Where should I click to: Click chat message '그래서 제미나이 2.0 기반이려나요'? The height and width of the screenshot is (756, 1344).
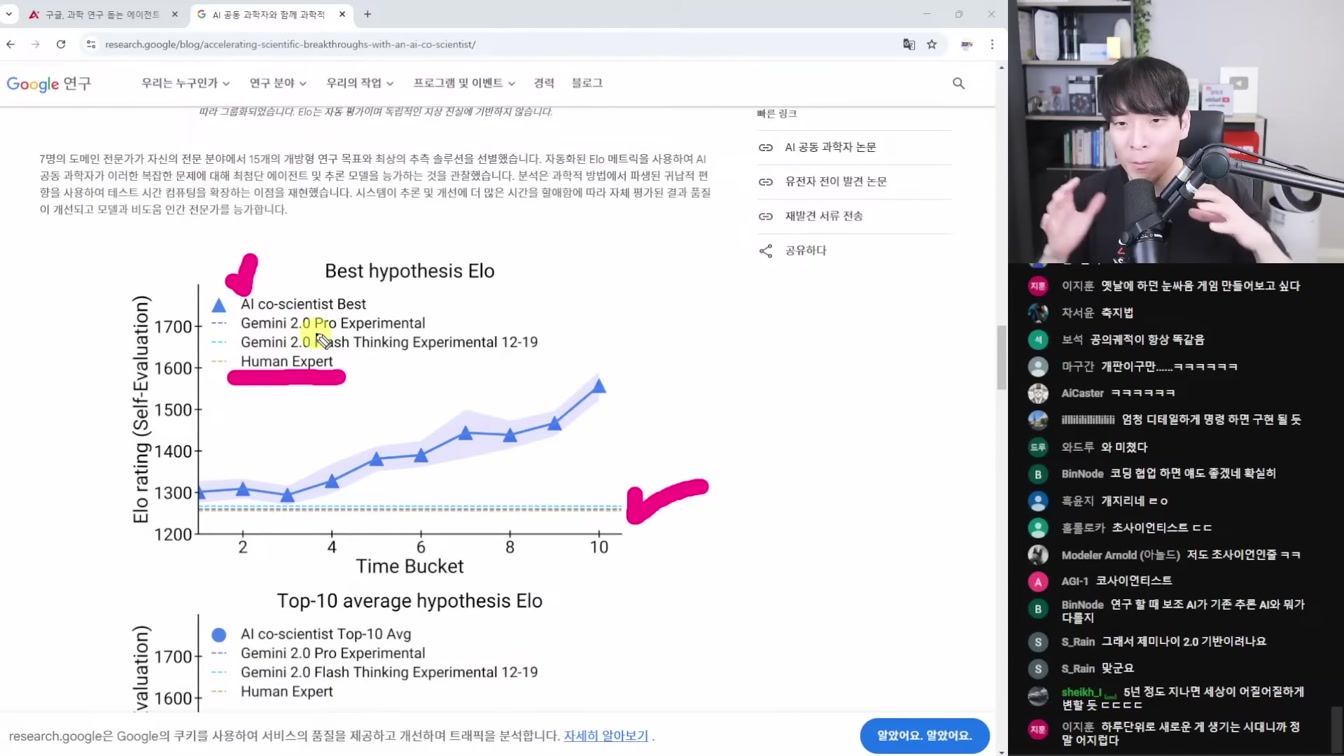click(x=1184, y=642)
